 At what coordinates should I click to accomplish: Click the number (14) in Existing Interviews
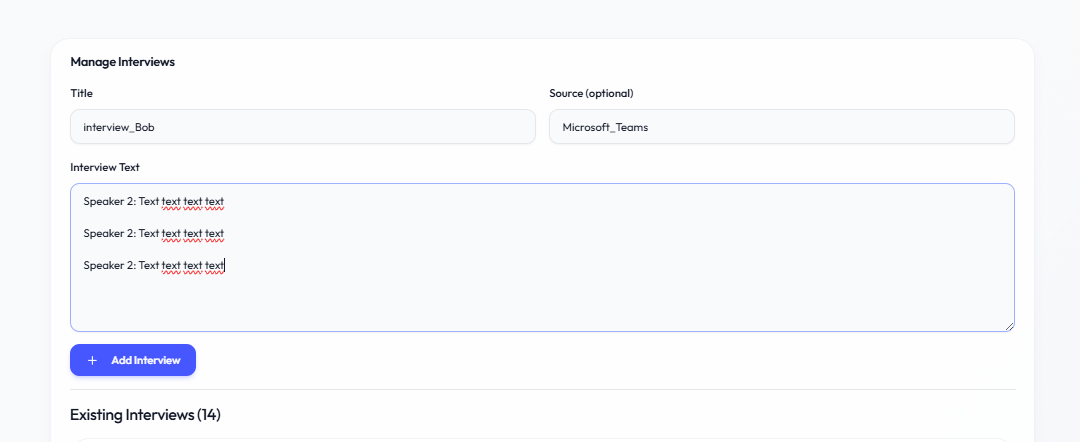pyautogui.click(x=208, y=415)
